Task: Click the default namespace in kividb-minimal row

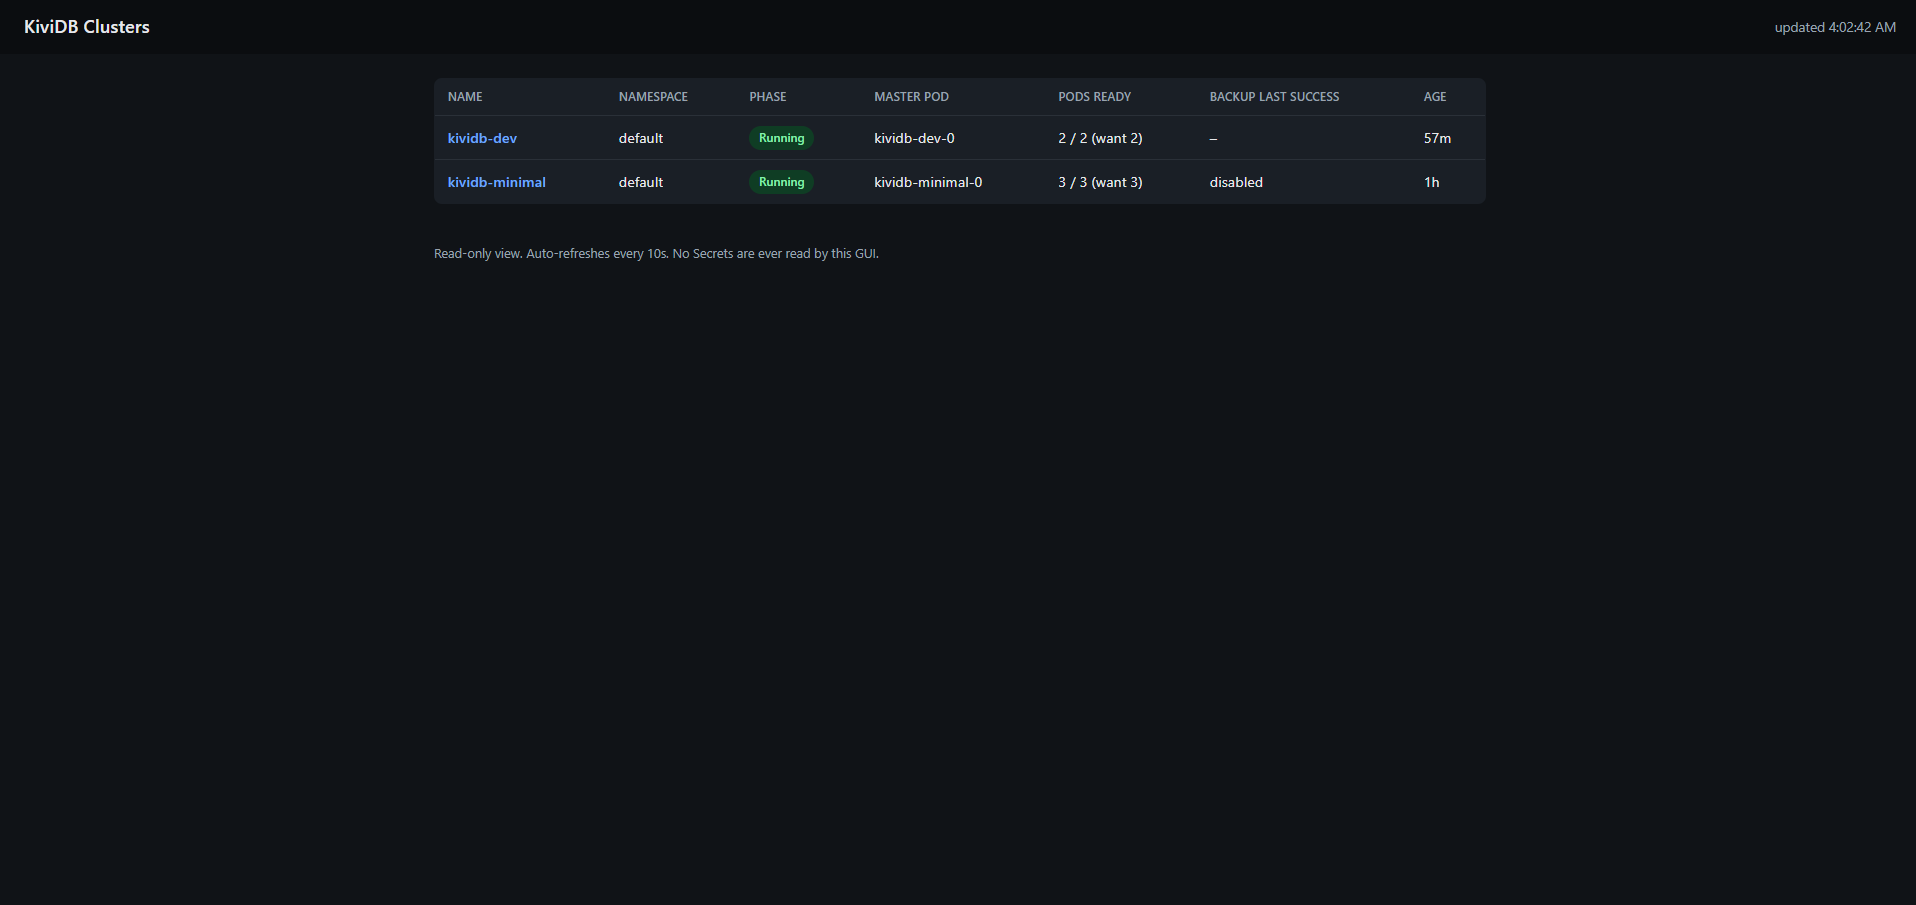Action: coord(640,182)
